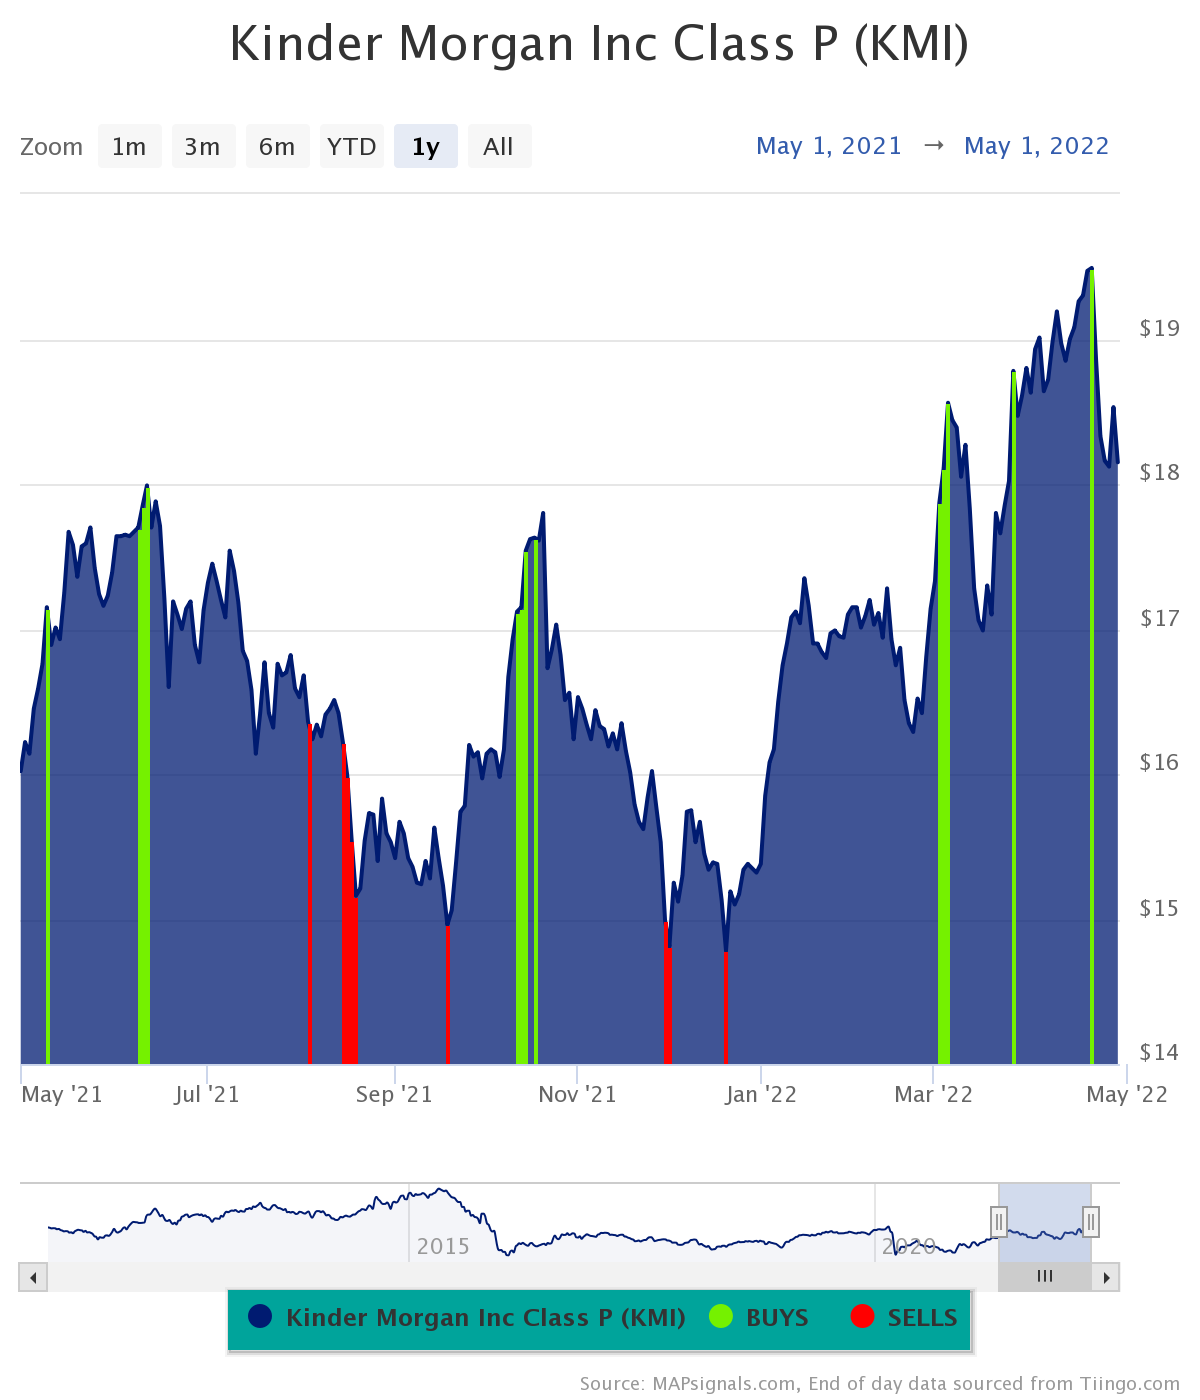Click the Nov '21 axis label
Viewport: 1200px width, 1400px height.
pyautogui.click(x=578, y=1094)
